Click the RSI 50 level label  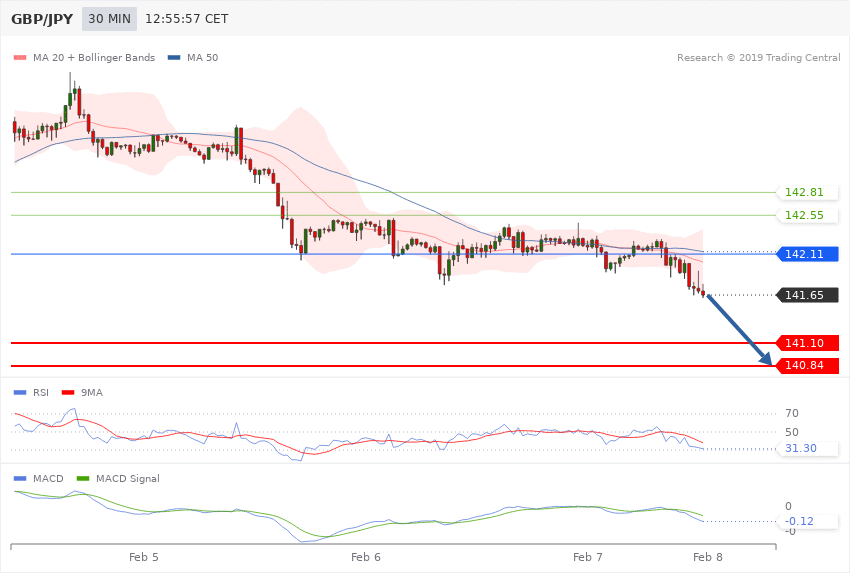[x=792, y=432]
